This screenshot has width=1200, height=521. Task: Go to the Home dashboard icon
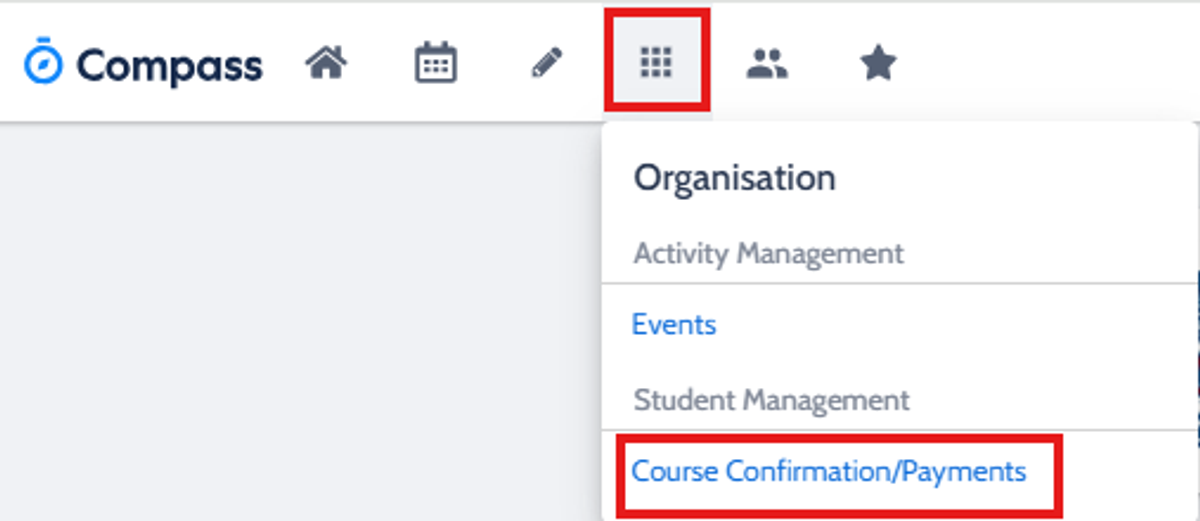click(326, 64)
